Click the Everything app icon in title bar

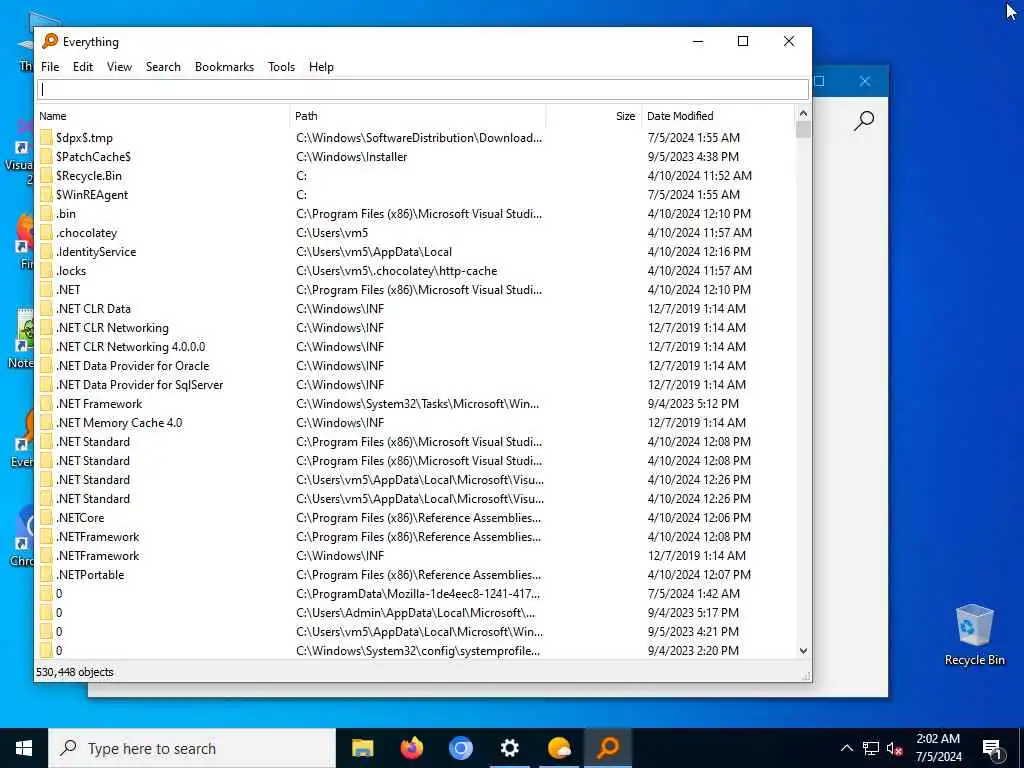[x=50, y=41]
